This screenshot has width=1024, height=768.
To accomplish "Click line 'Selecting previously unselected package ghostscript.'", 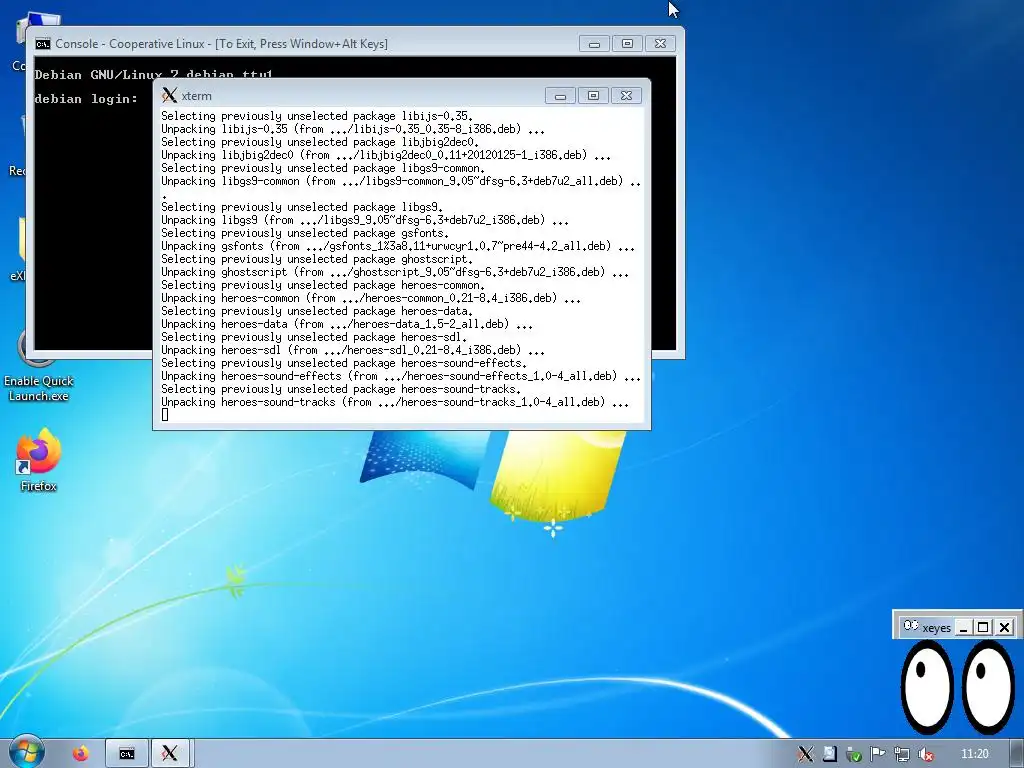I will 317,259.
